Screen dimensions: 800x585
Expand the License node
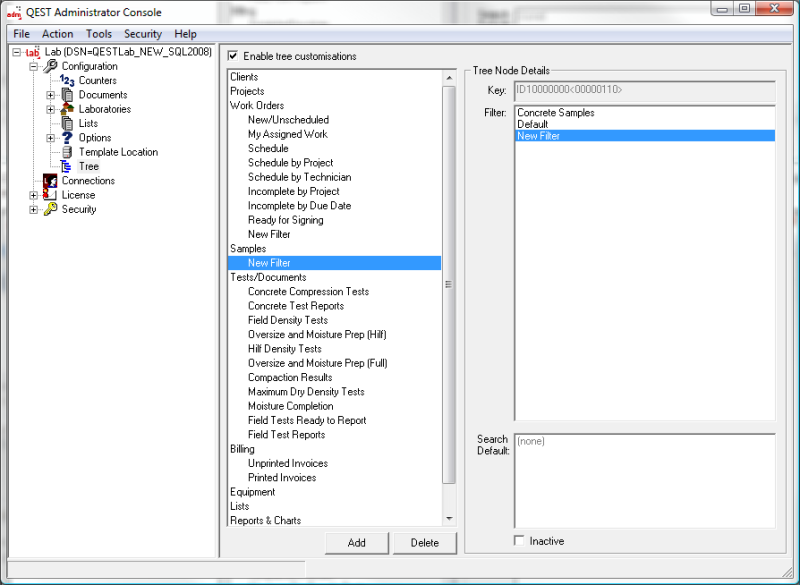[x=32, y=195]
